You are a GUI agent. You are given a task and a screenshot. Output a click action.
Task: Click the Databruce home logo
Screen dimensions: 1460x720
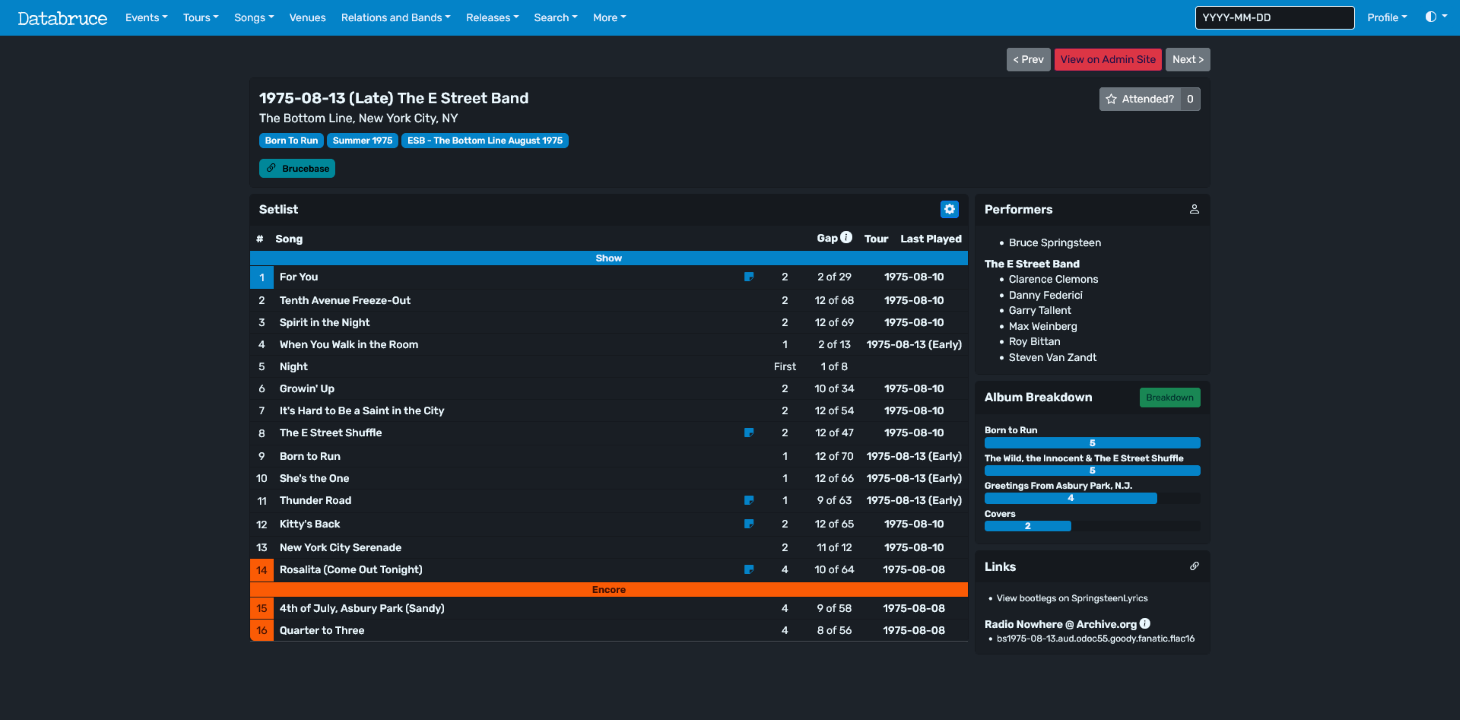(62, 17)
